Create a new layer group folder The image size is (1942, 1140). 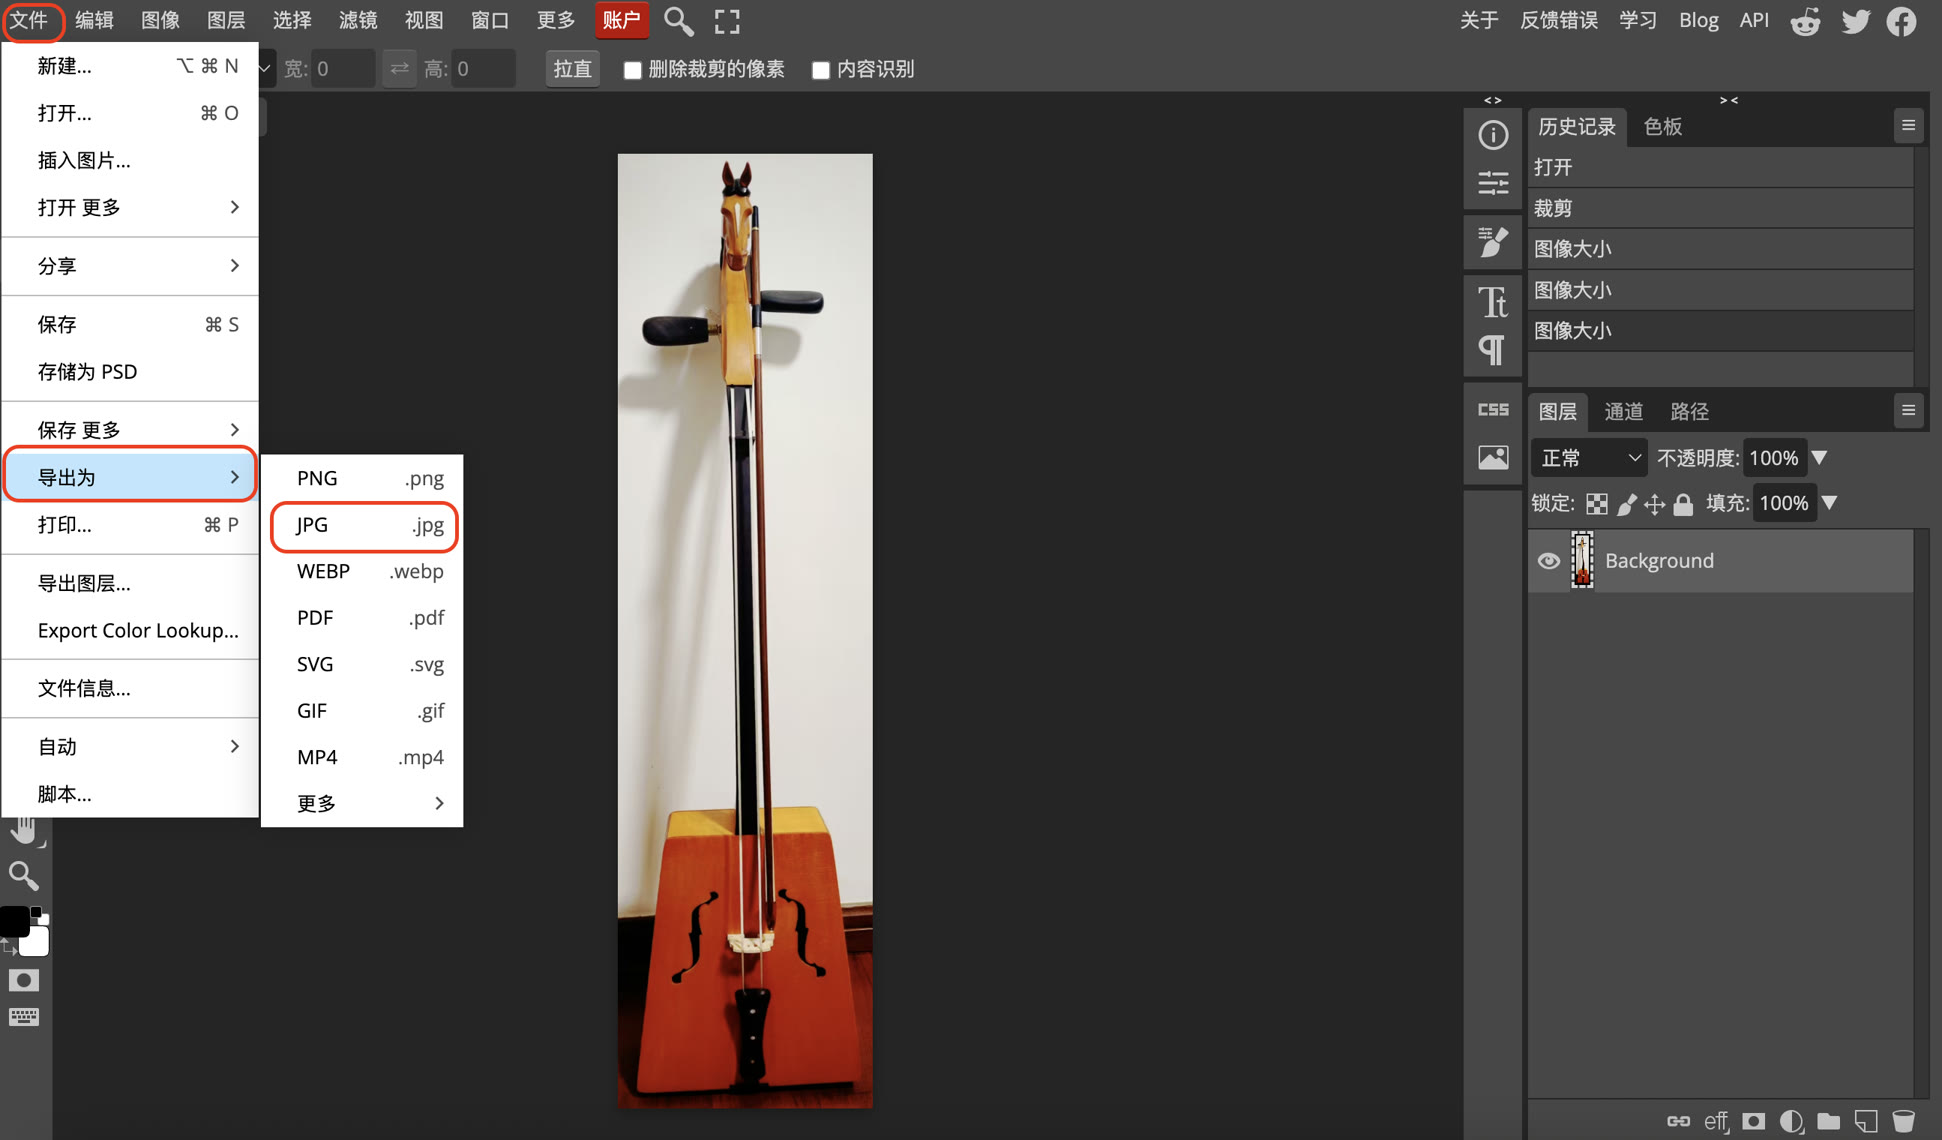click(x=1829, y=1121)
